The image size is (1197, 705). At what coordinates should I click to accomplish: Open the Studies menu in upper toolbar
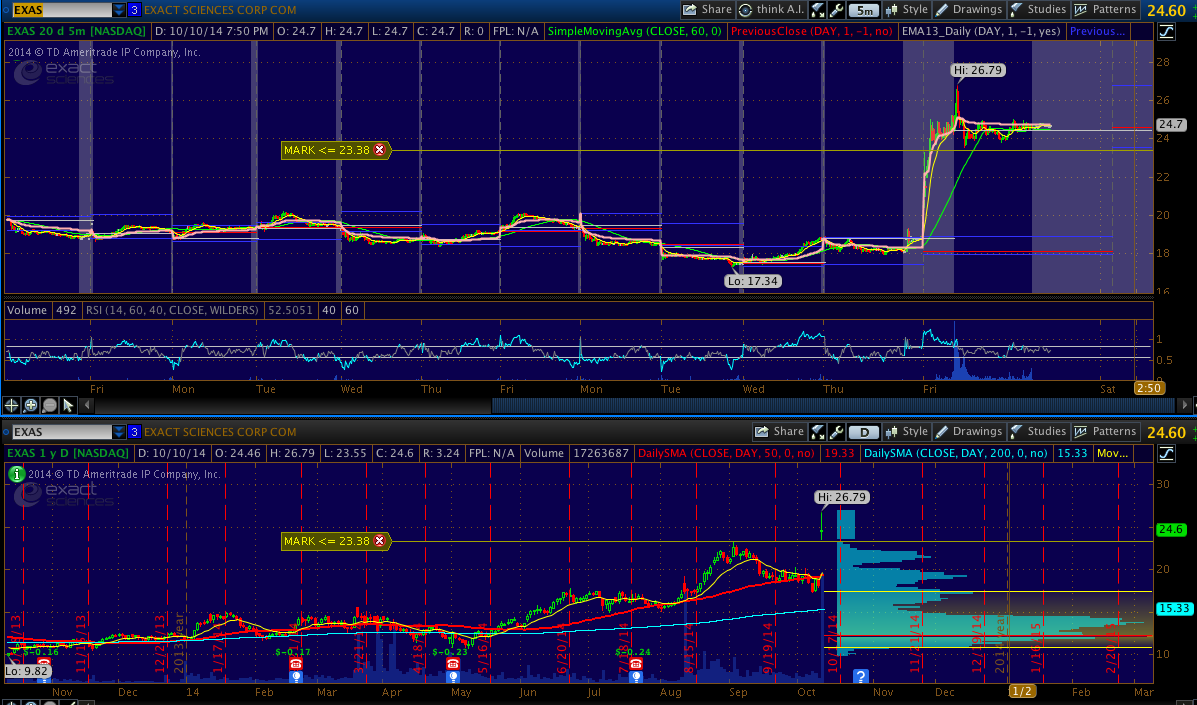pos(1038,10)
